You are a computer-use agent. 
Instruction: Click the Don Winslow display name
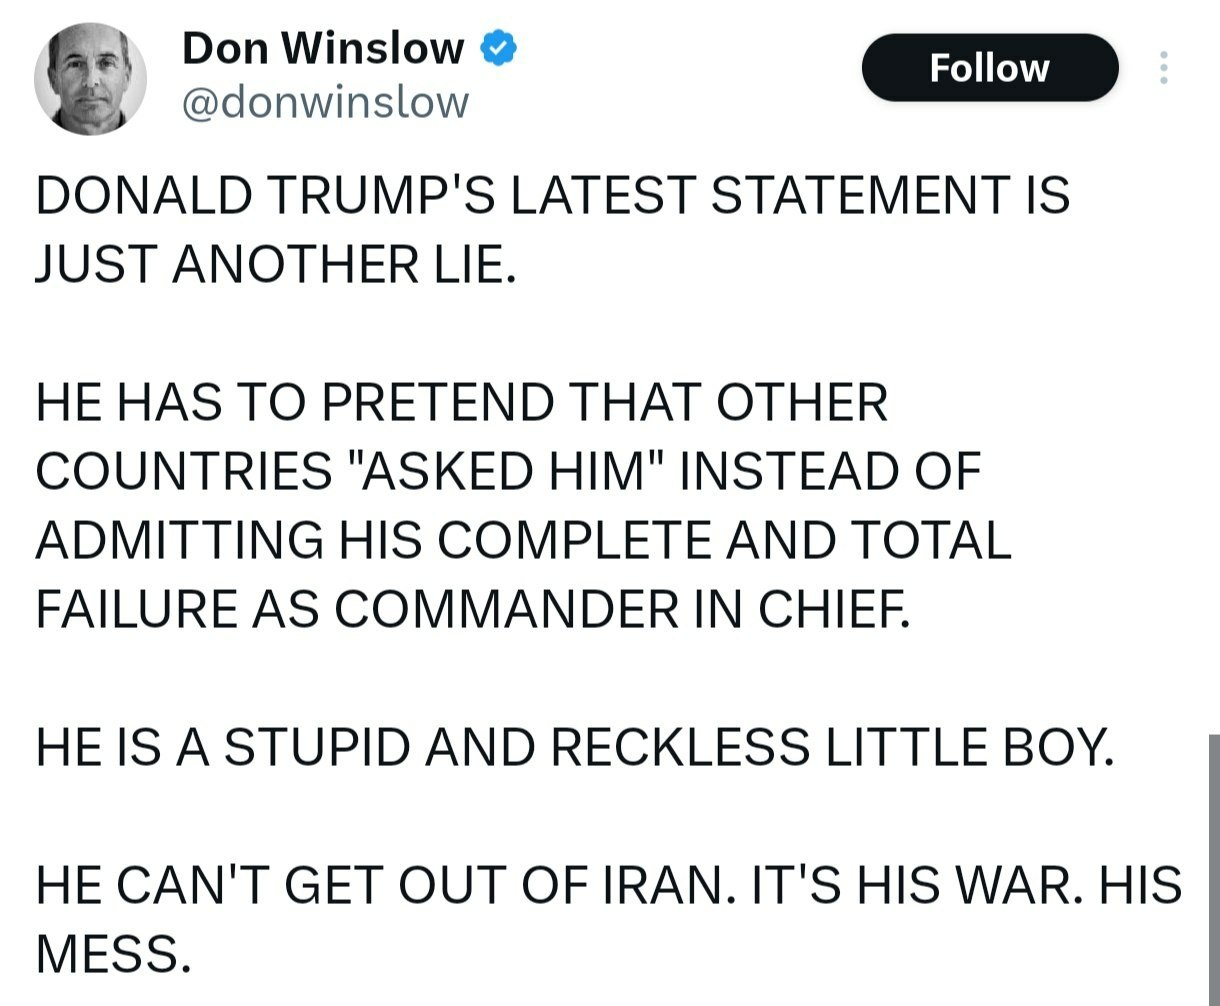click(x=322, y=48)
